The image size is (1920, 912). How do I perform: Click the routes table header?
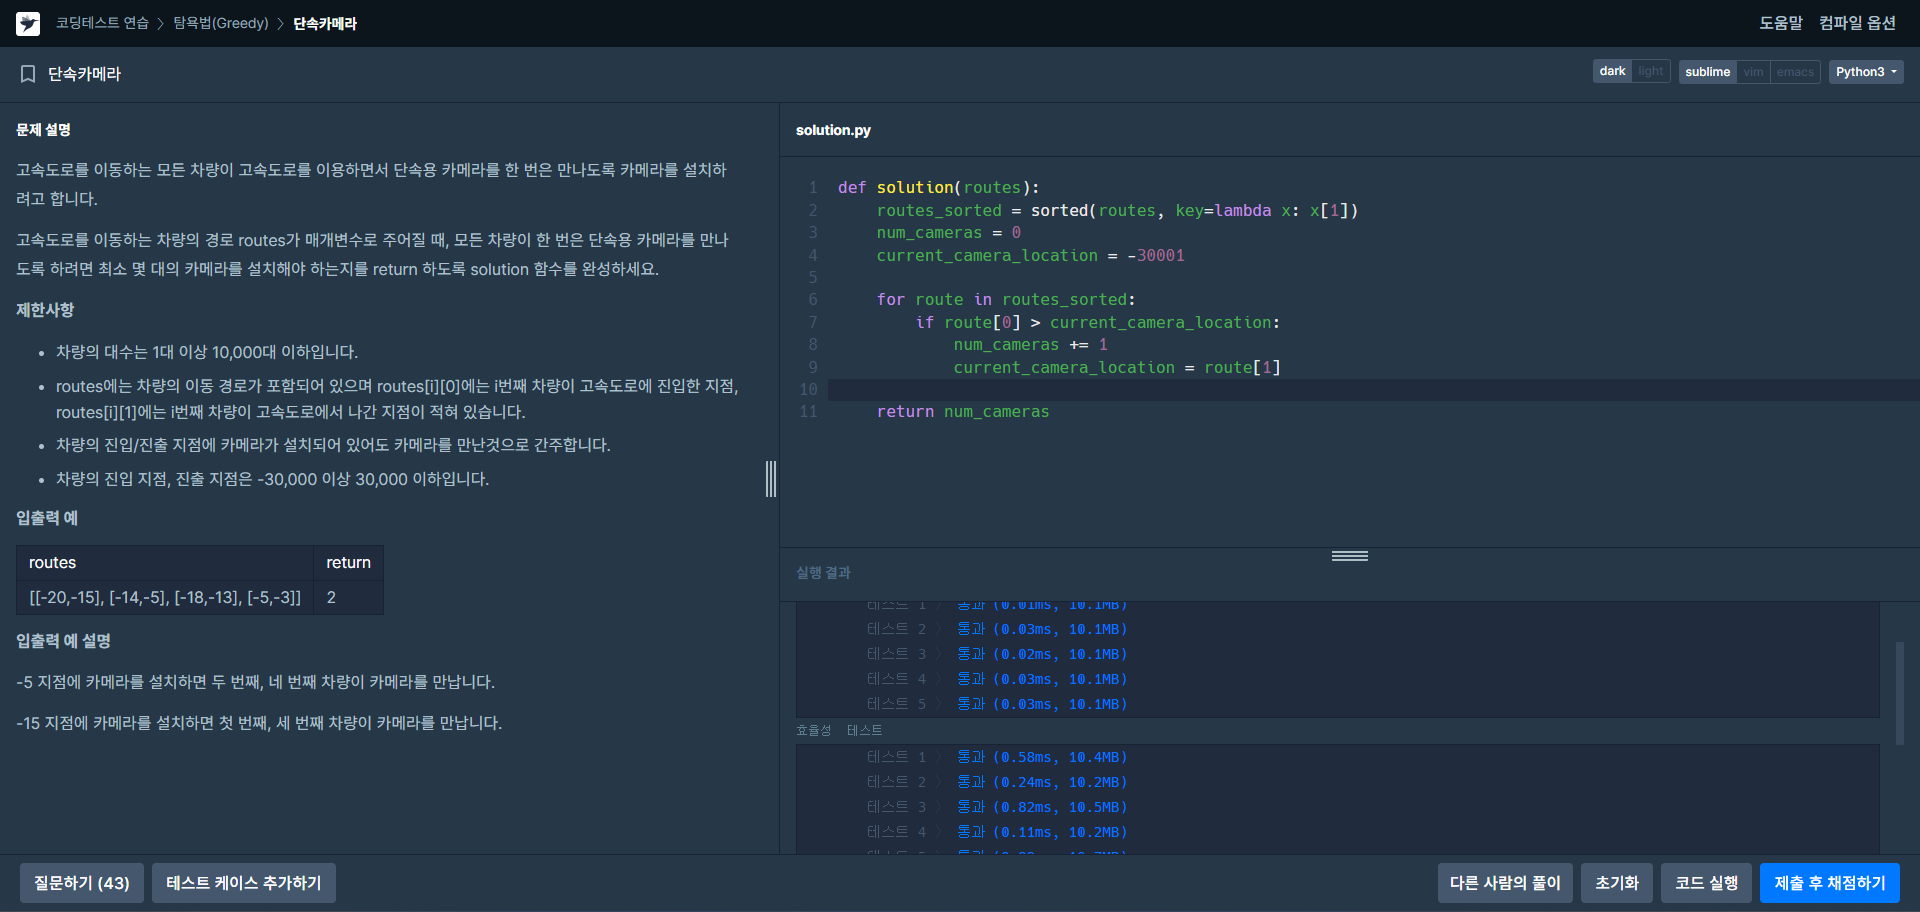(x=165, y=563)
